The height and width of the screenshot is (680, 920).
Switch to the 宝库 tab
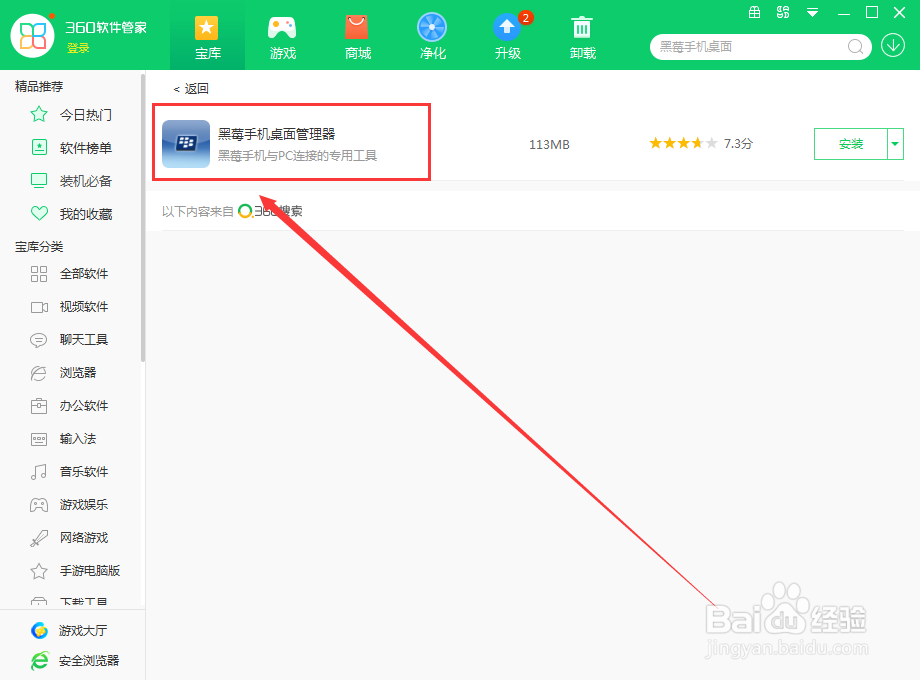tap(207, 35)
